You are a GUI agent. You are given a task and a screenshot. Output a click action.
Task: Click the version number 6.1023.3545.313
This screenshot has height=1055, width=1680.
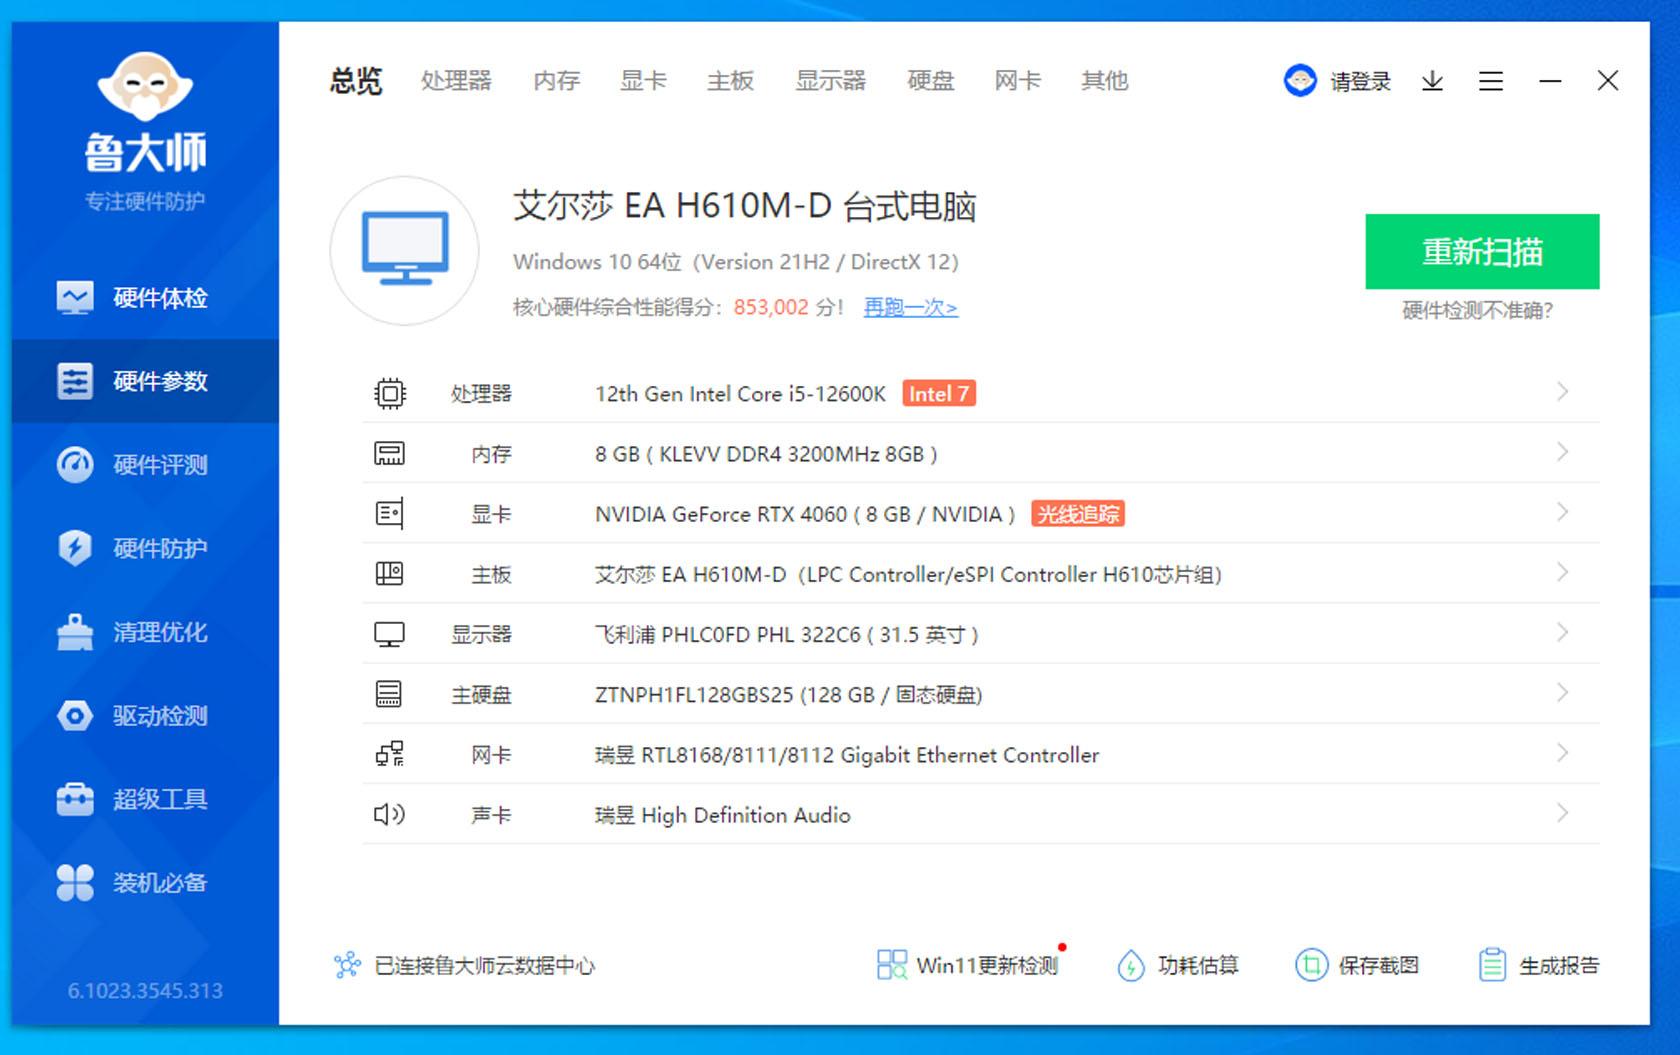(x=145, y=991)
